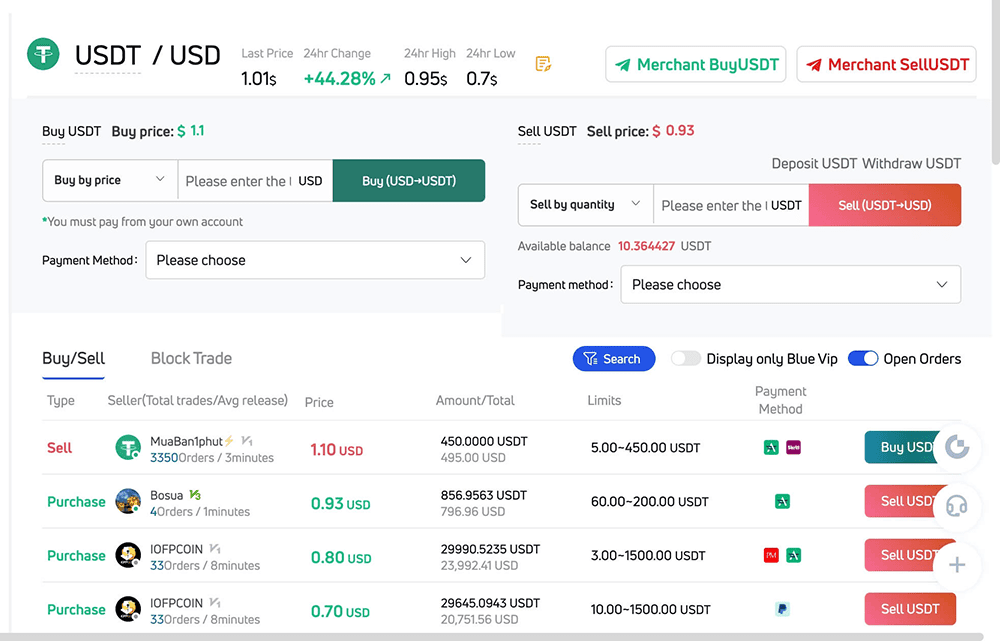Expand the Sell Payment method selector
The height and width of the screenshot is (641, 1000).
pyautogui.click(x=791, y=284)
